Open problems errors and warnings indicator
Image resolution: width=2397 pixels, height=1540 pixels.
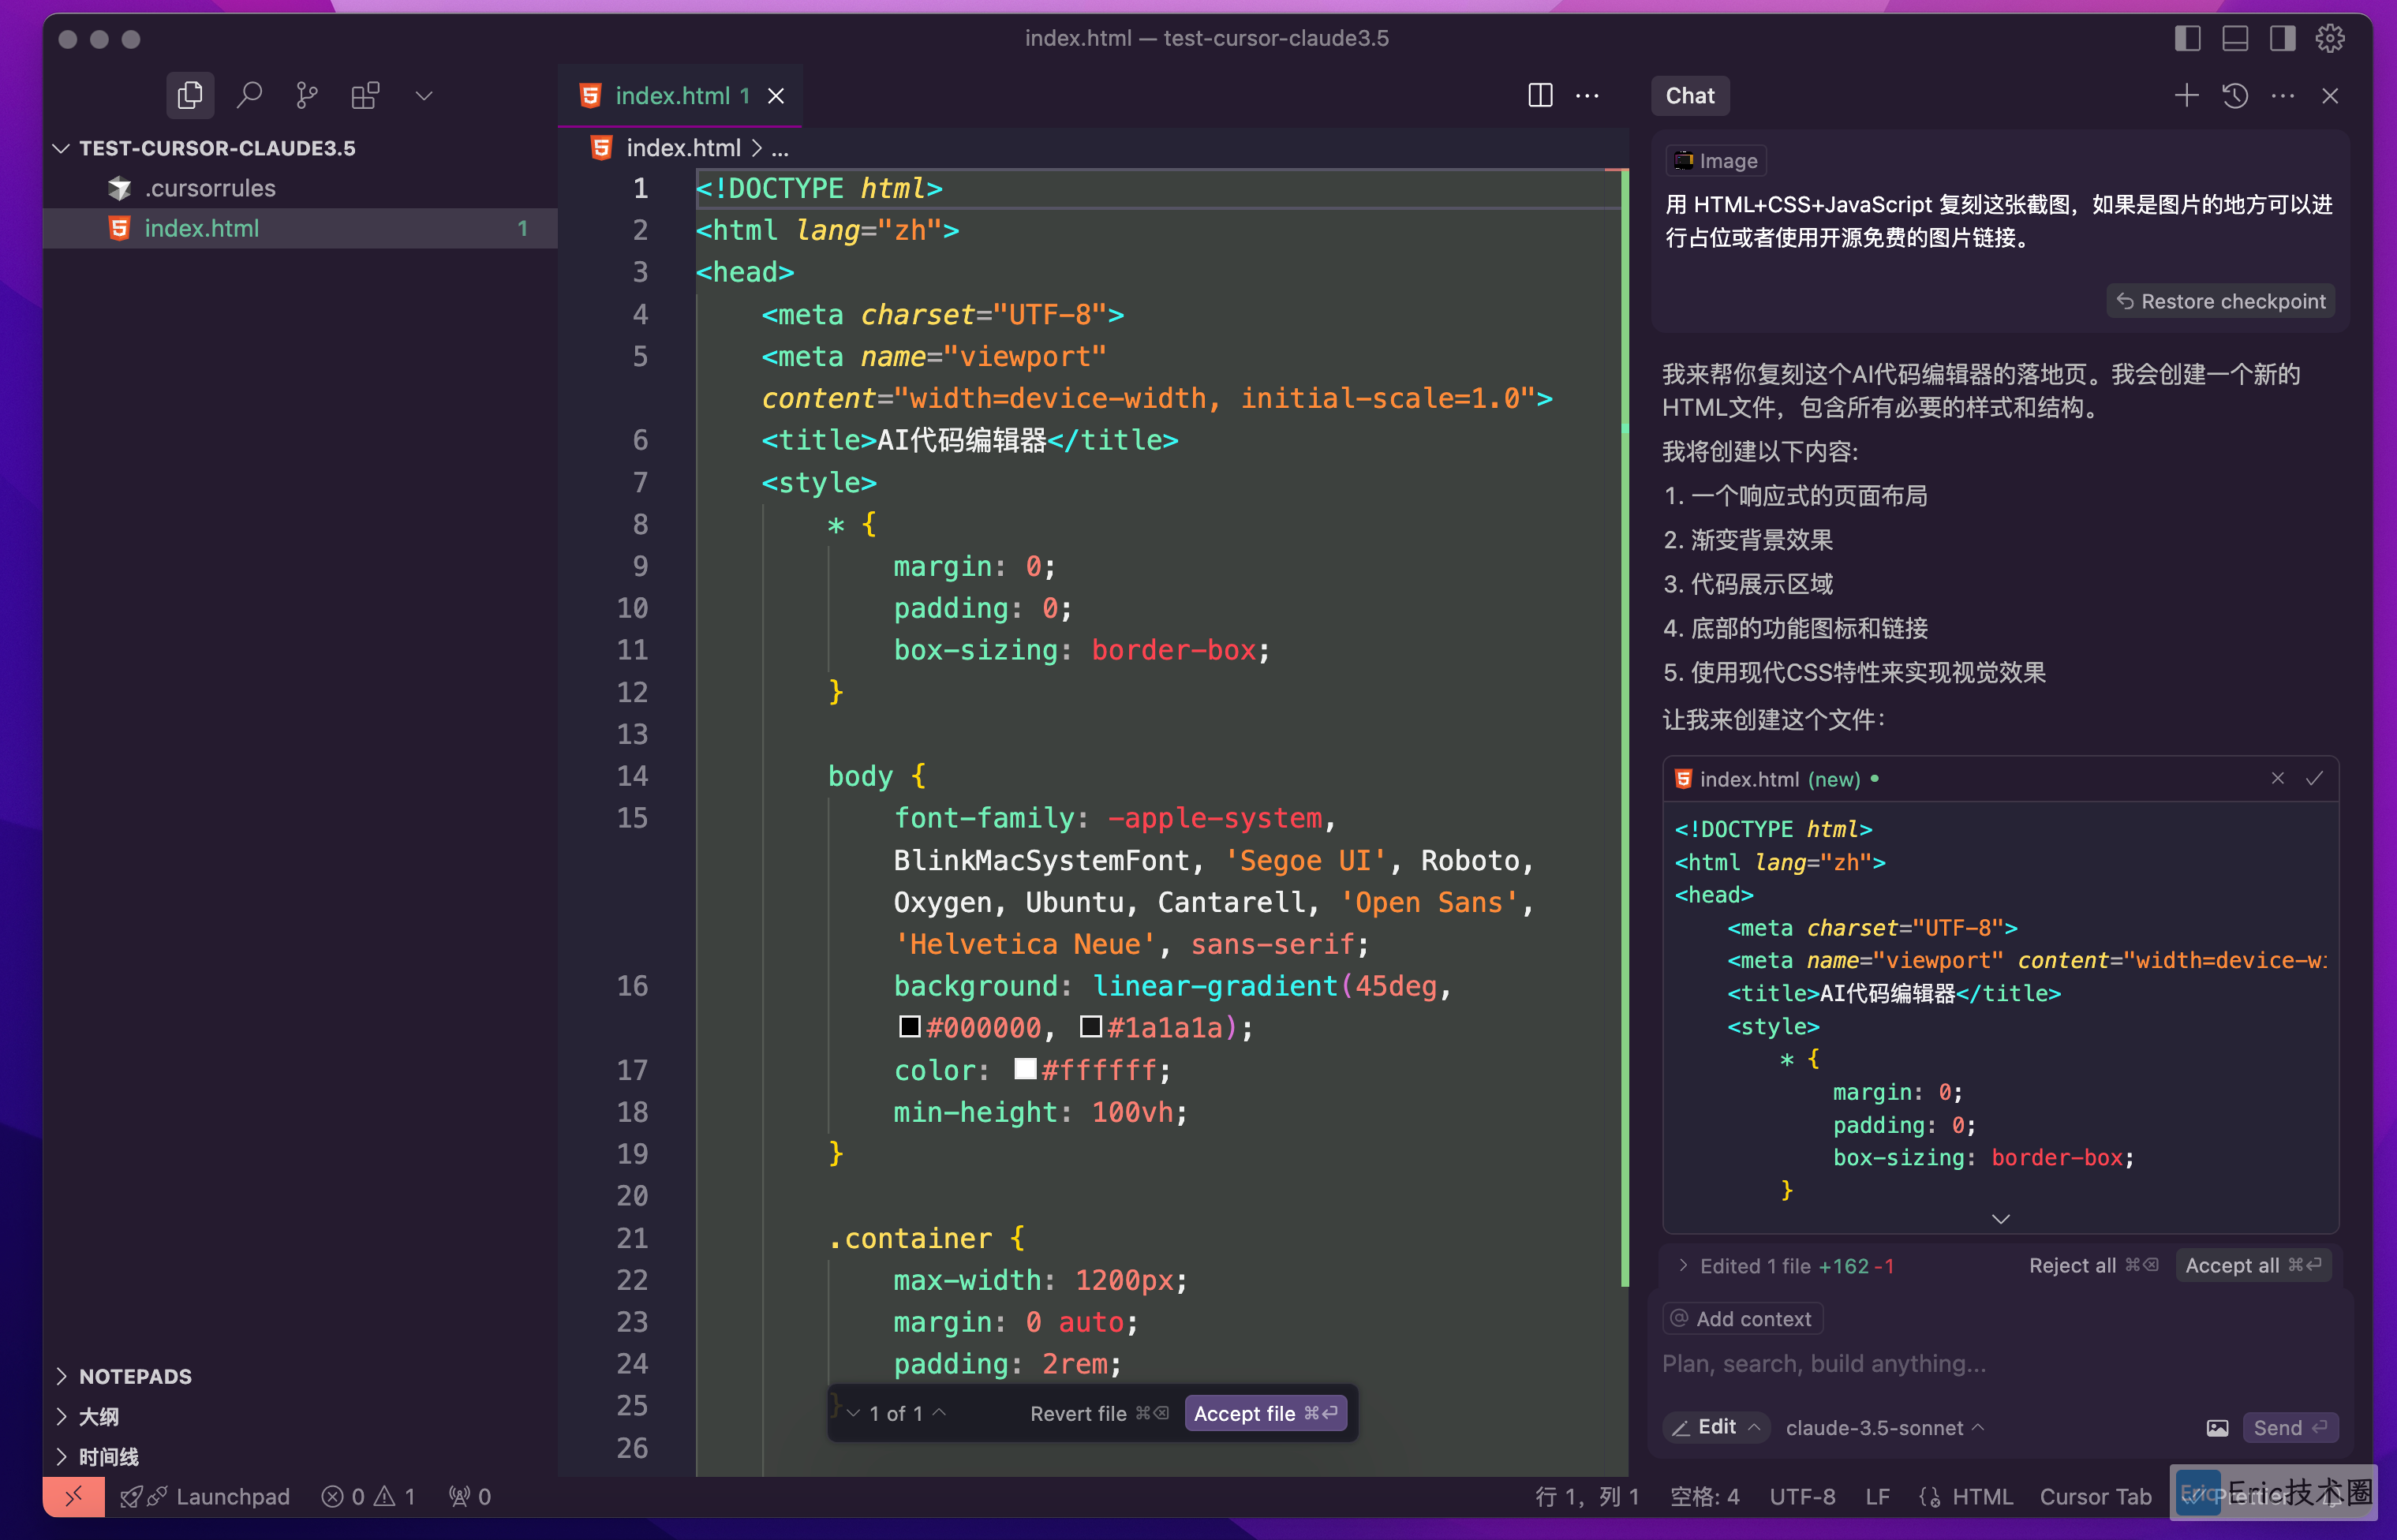point(368,1496)
